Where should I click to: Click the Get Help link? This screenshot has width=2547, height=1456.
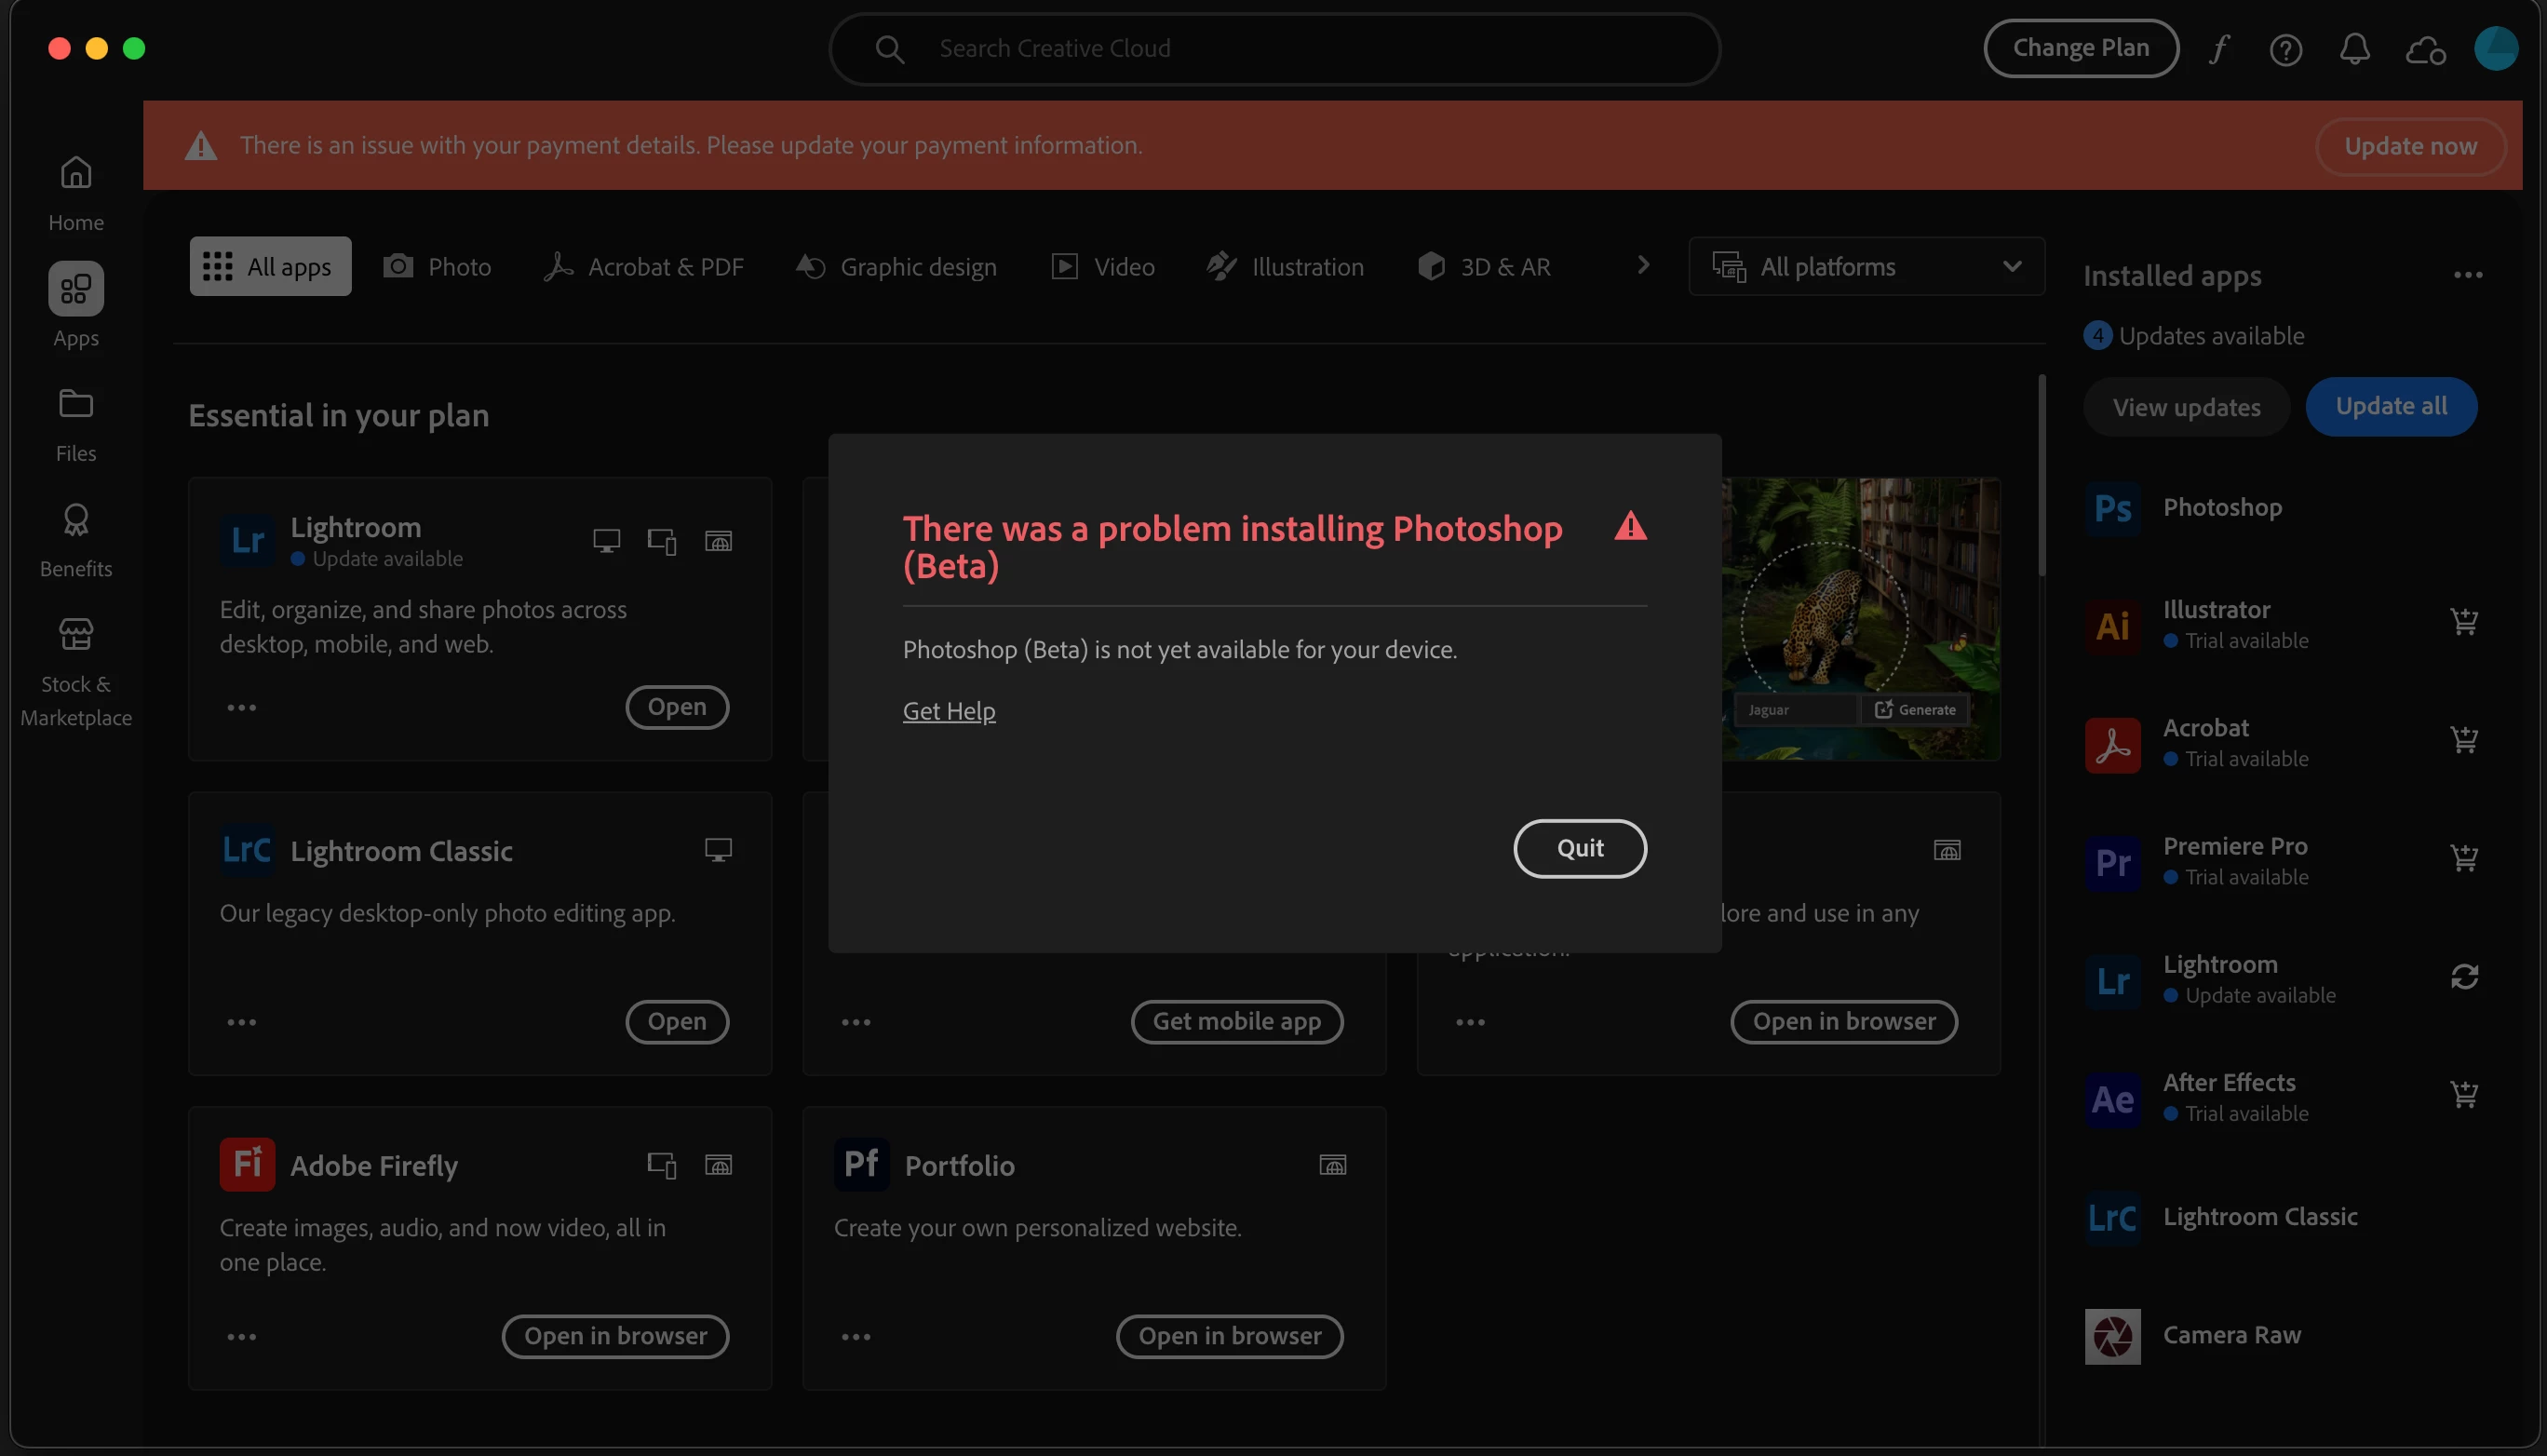tap(948, 711)
